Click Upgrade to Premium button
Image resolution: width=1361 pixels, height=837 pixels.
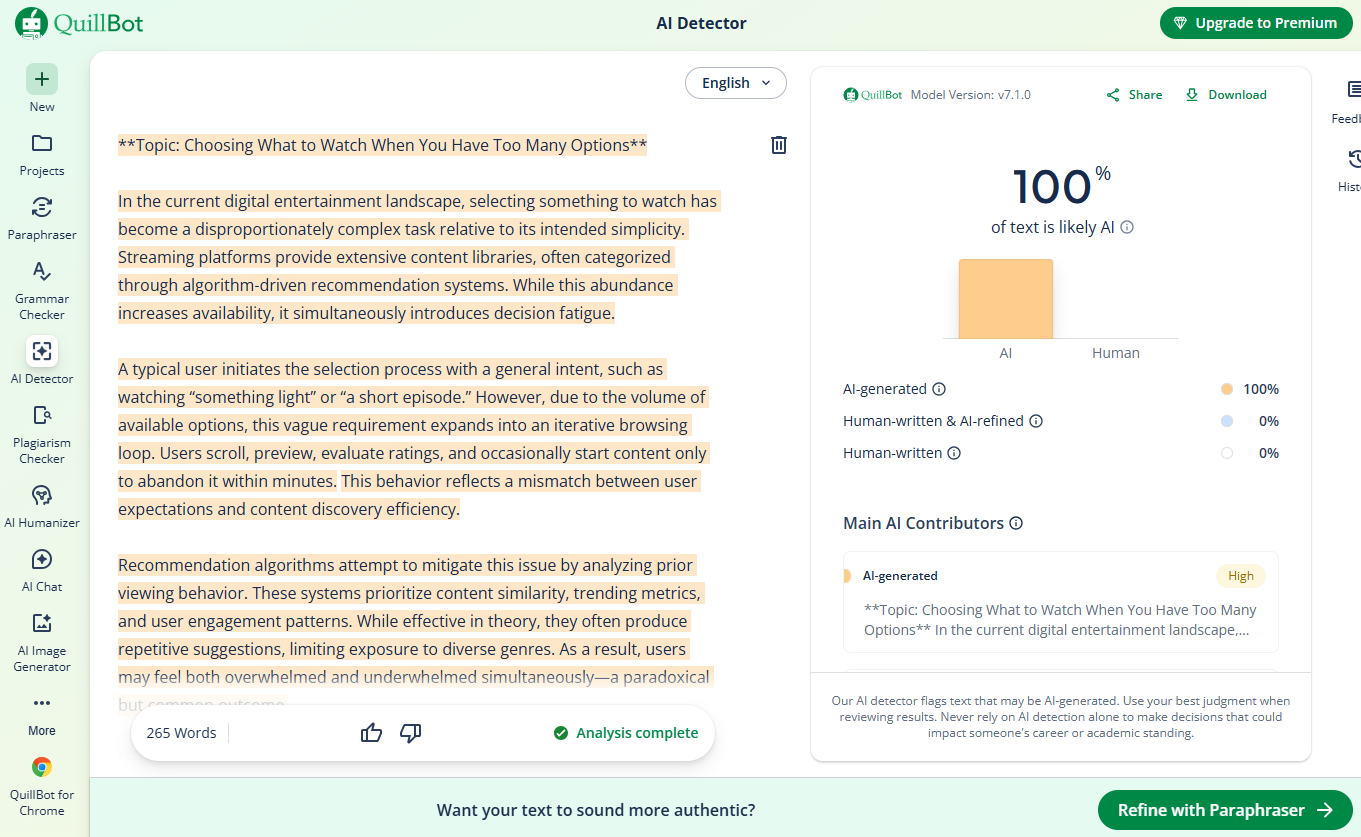click(x=1254, y=23)
